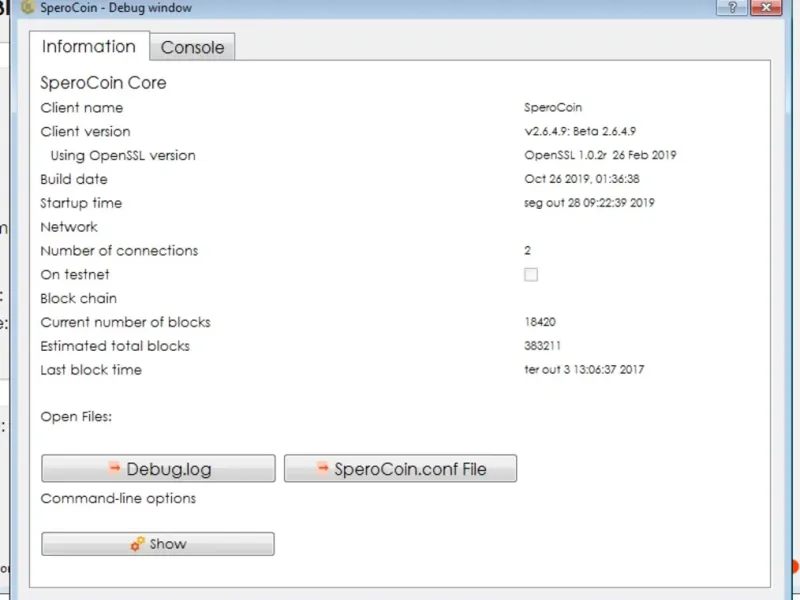Select OpenSSL 1.0.2r 26 Feb 2019 value
Viewport: 800px width, 600px height.
point(600,155)
